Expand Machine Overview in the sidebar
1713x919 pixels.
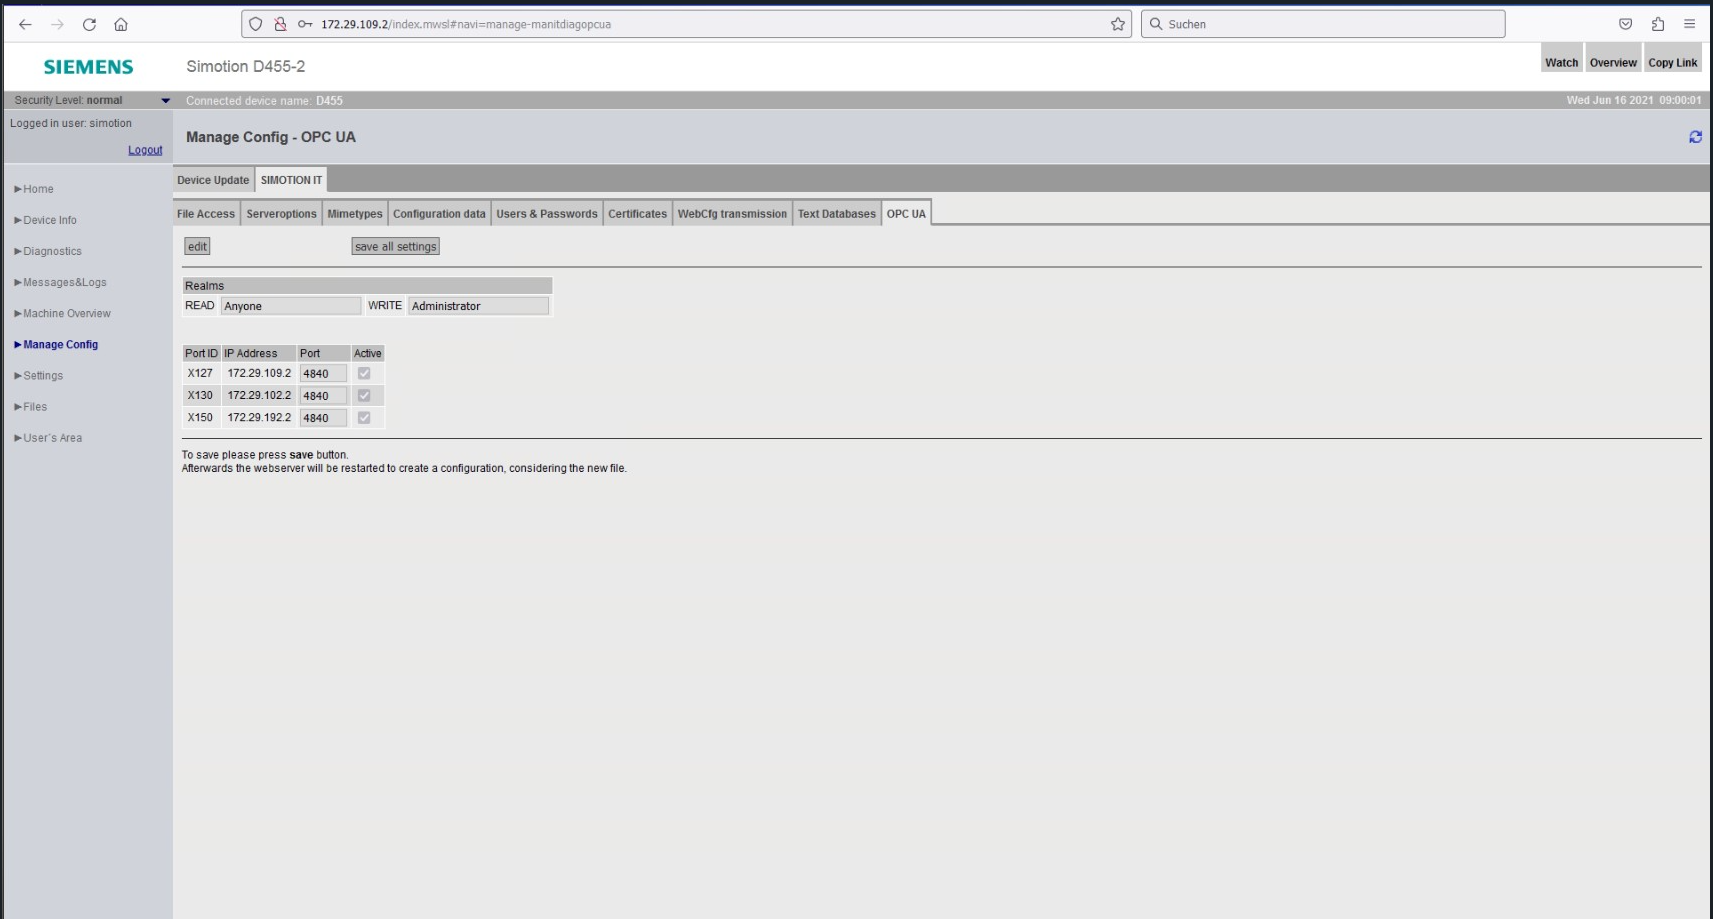point(62,313)
